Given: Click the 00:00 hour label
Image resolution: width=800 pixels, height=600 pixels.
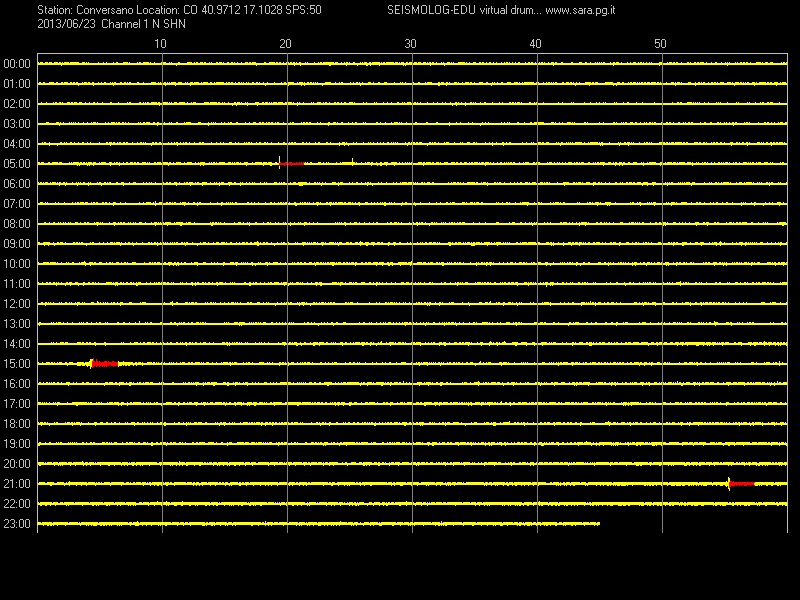Looking at the screenshot, I should tap(17, 64).
